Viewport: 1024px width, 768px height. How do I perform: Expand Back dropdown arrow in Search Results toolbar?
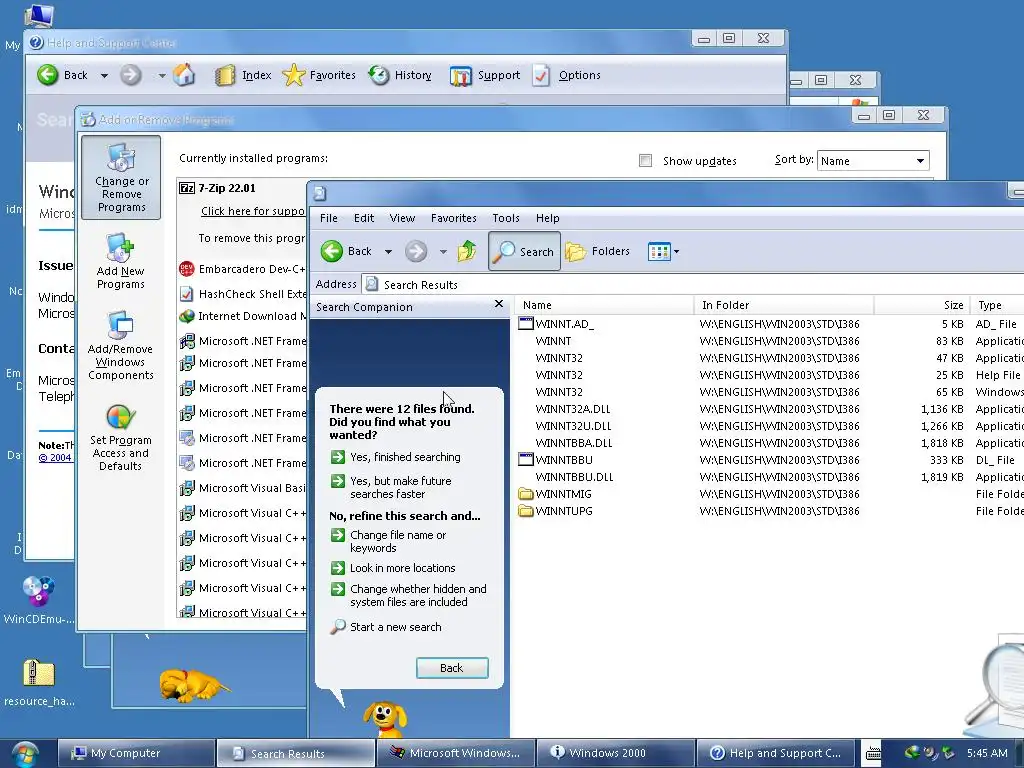[388, 252]
